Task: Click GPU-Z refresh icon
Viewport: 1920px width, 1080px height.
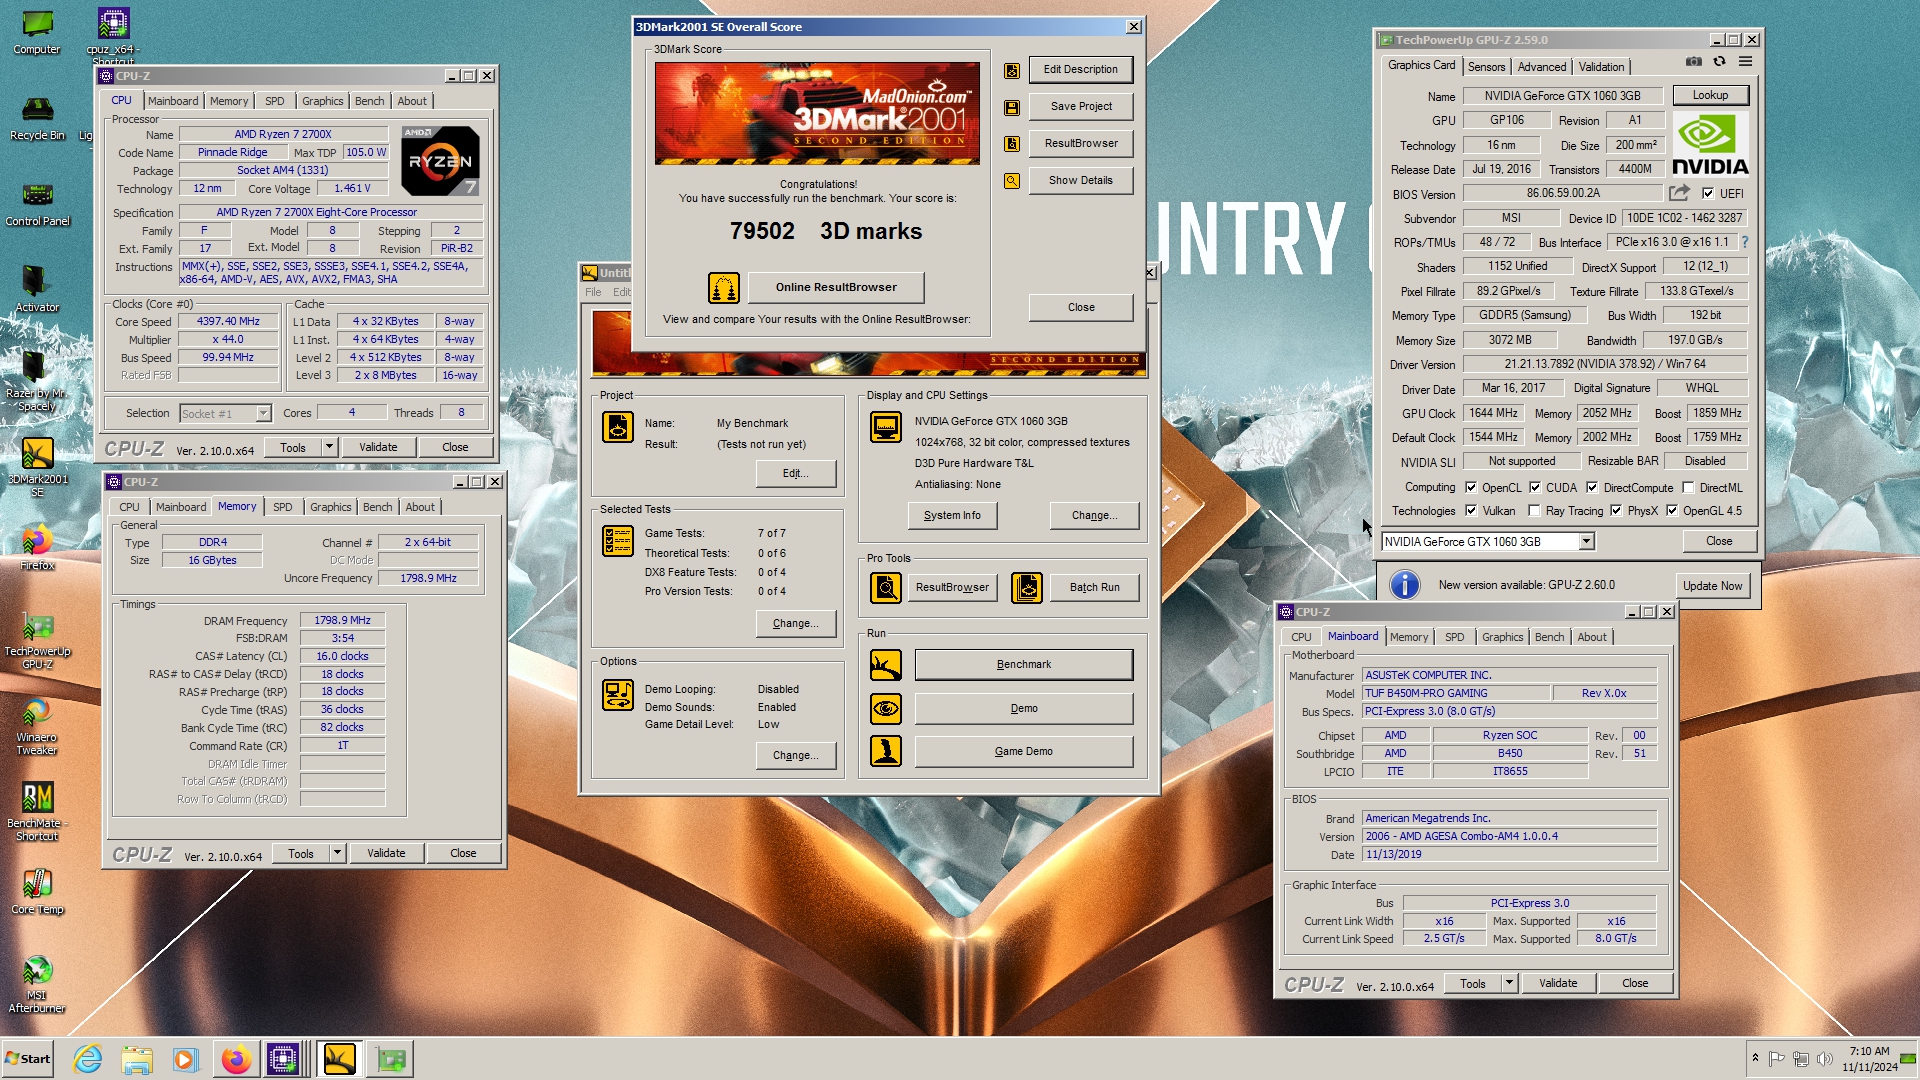Action: click(1719, 62)
